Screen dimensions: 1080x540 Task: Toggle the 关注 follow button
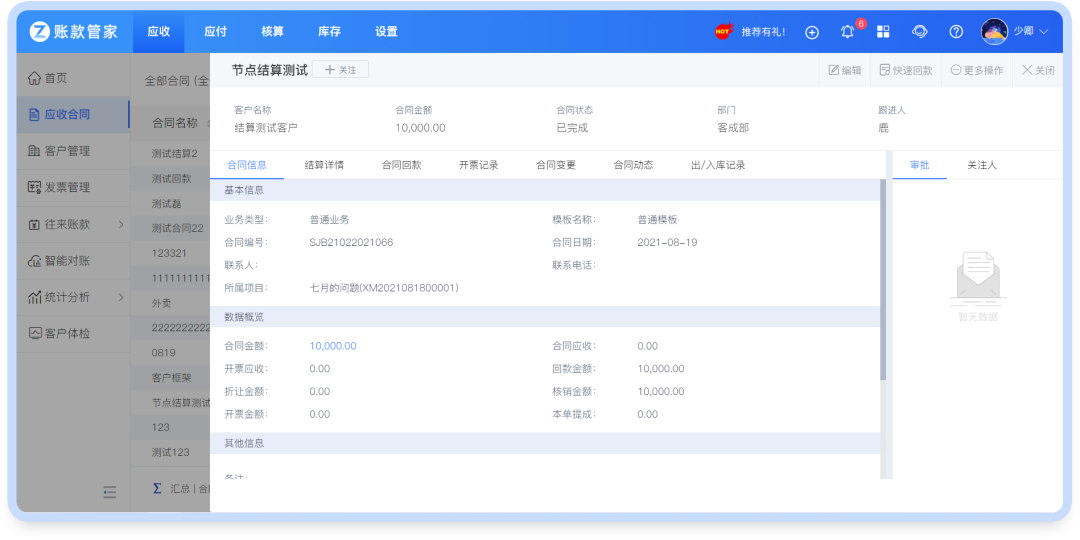coord(340,70)
